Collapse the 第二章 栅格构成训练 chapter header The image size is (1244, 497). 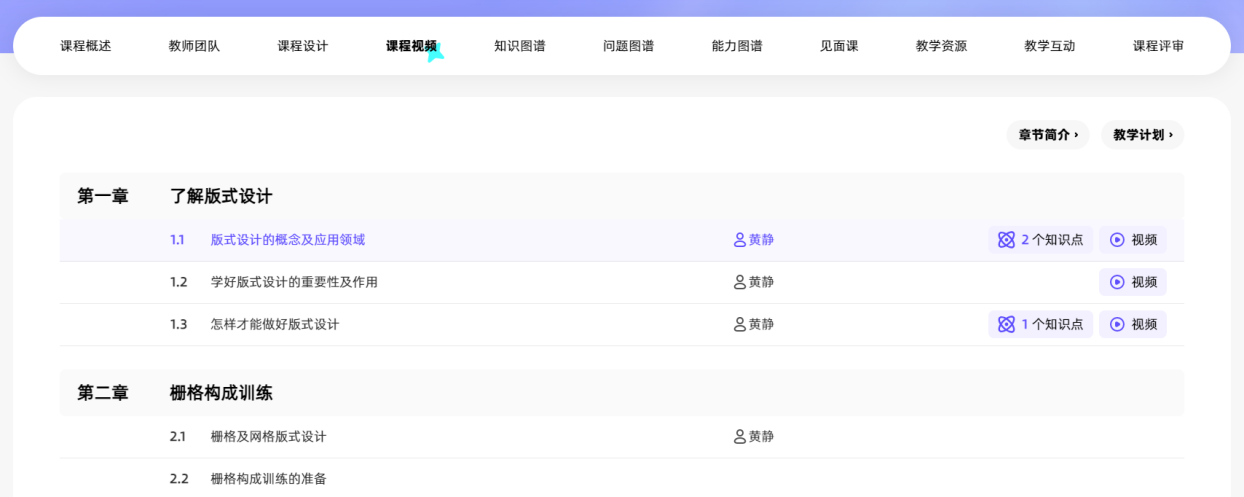click(x=622, y=393)
